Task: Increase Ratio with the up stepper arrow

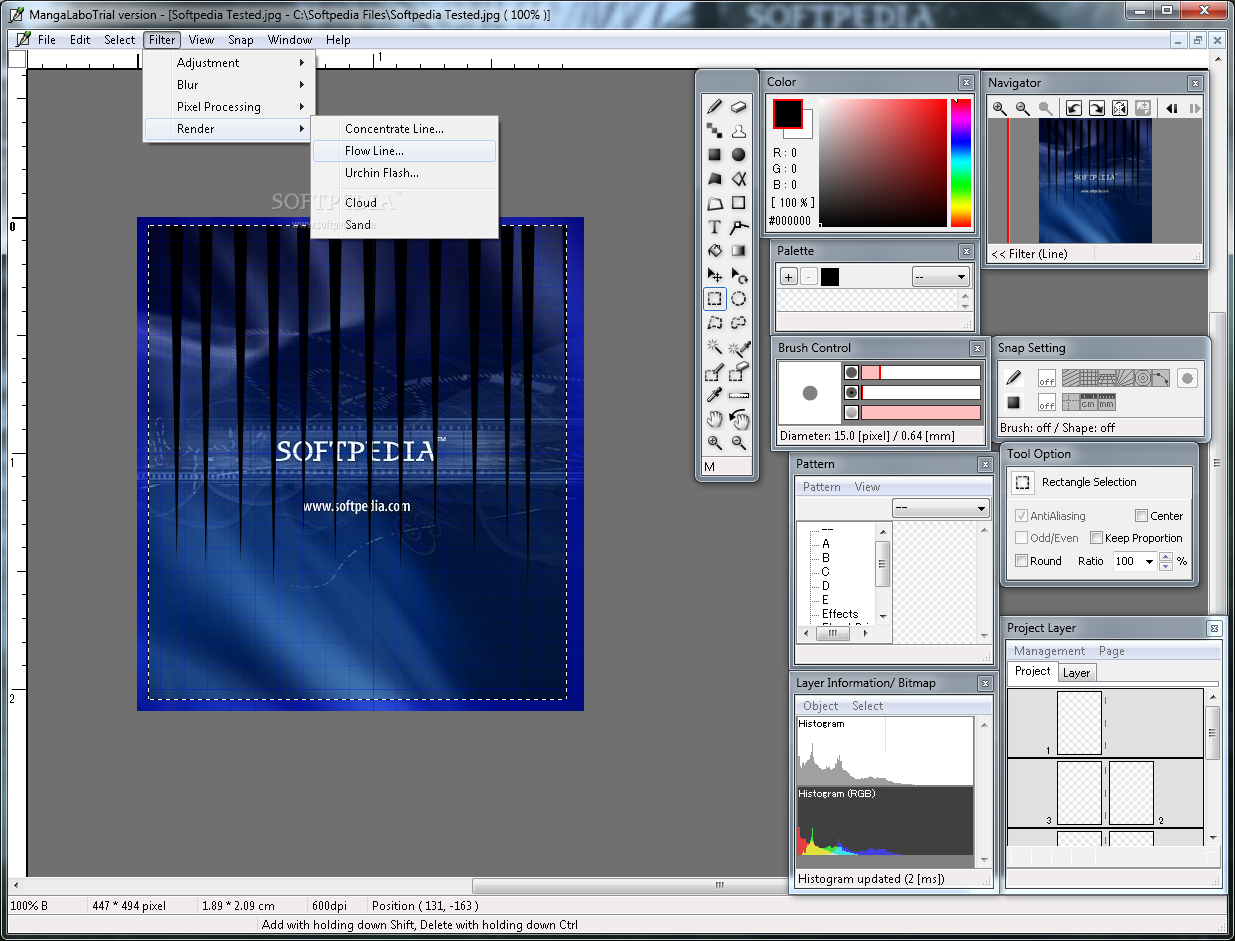Action: coord(1165,557)
